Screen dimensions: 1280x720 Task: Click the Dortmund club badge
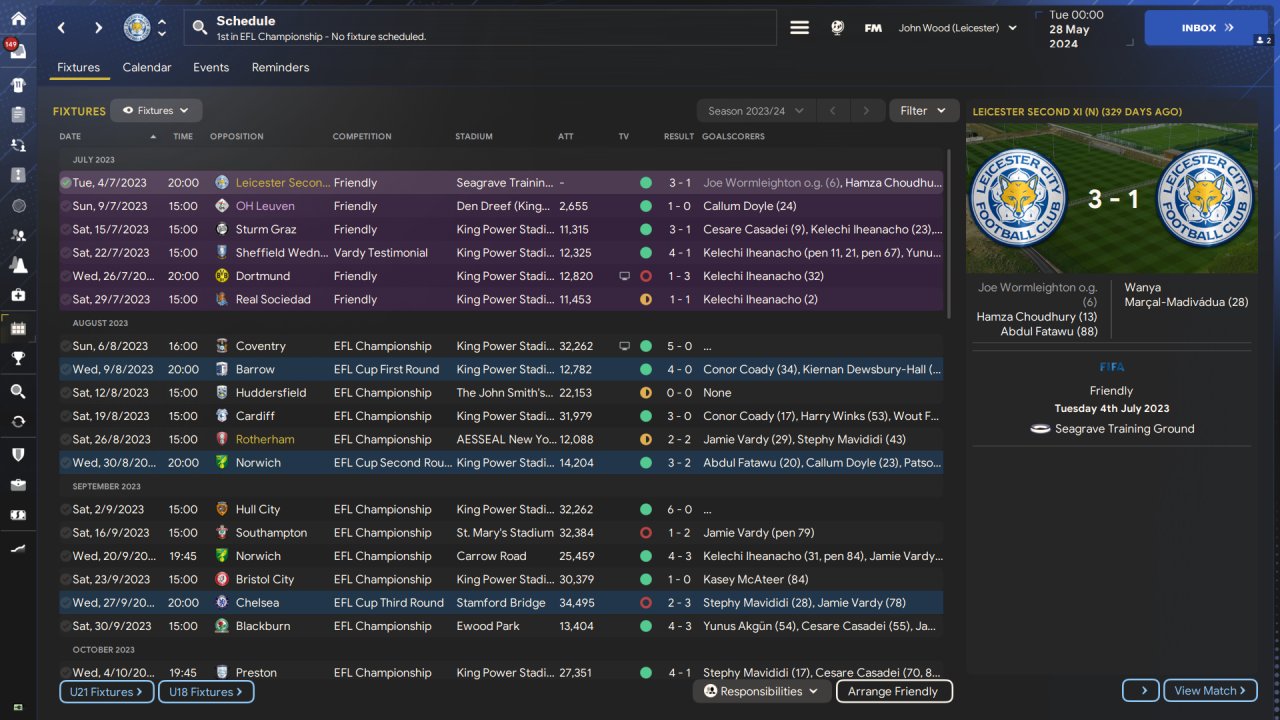tap(222, 276)
